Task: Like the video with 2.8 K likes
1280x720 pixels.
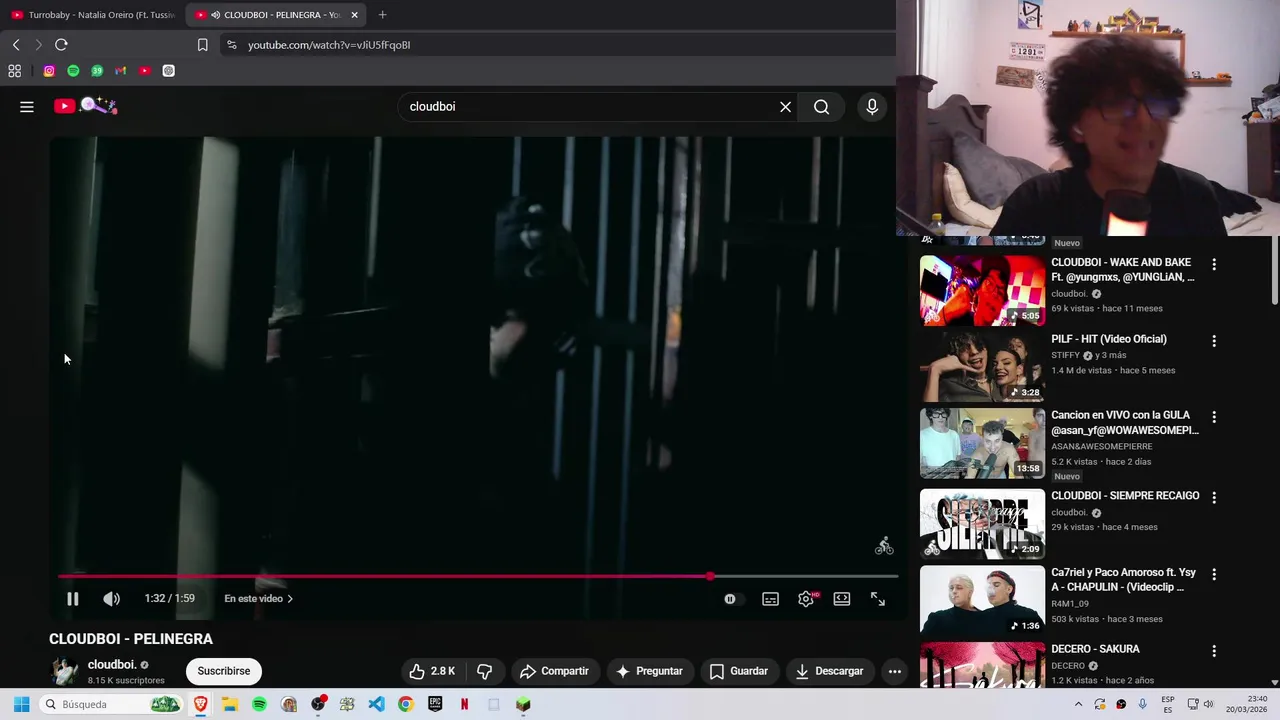Action: click(432, 671)
